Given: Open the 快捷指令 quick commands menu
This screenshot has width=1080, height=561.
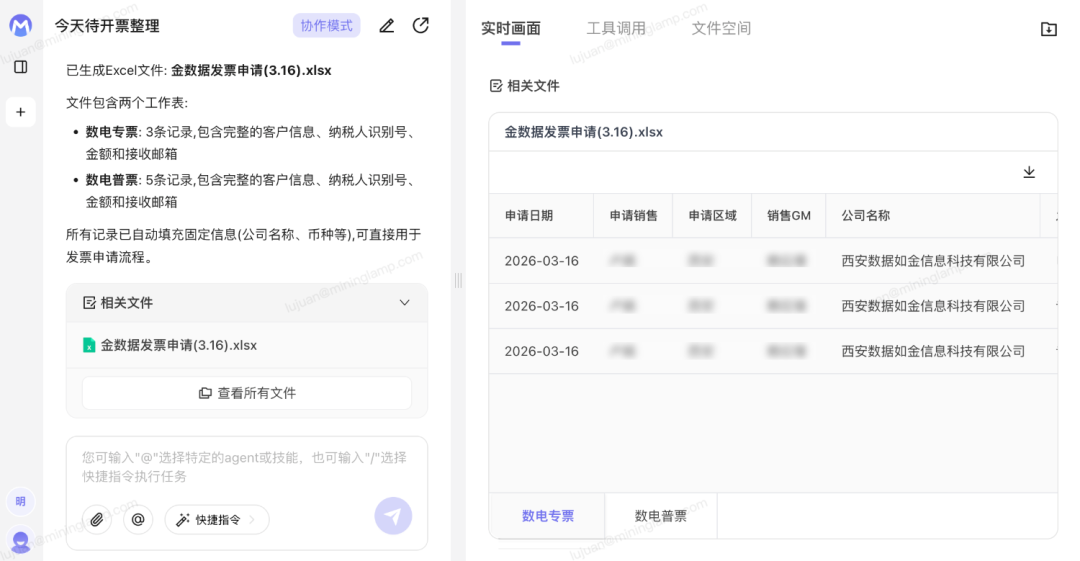Looking at the screenshot, I should (216, 519).
